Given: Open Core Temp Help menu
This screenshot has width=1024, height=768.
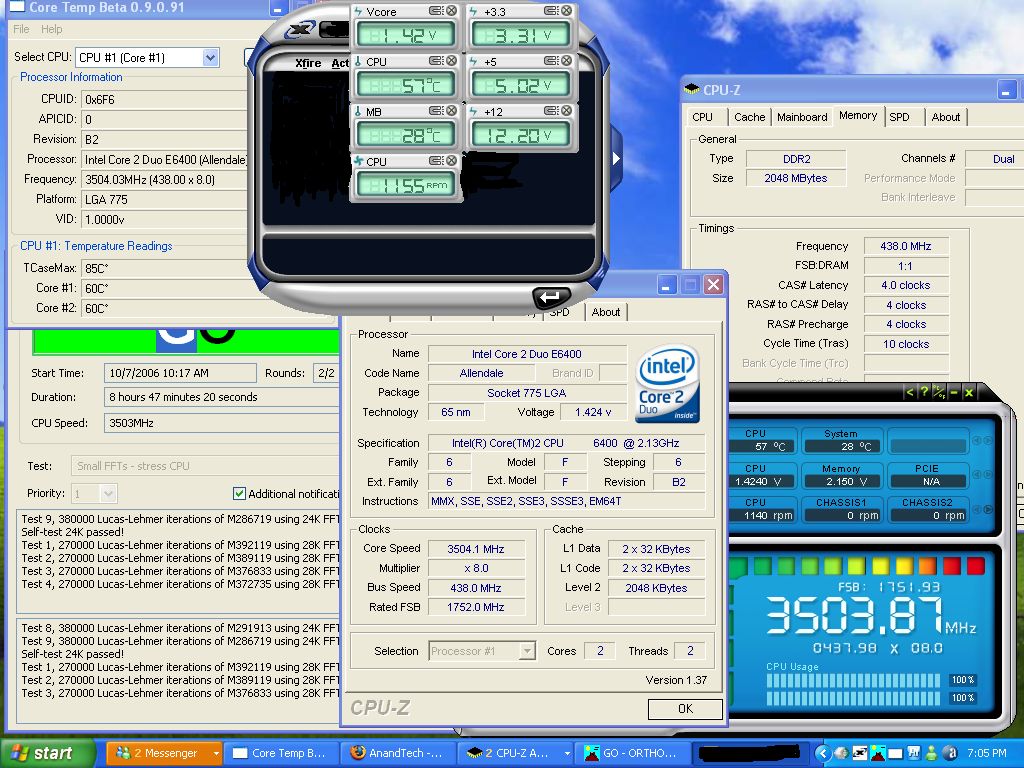Looking at the screenshot, I should [x=52, y=29].
